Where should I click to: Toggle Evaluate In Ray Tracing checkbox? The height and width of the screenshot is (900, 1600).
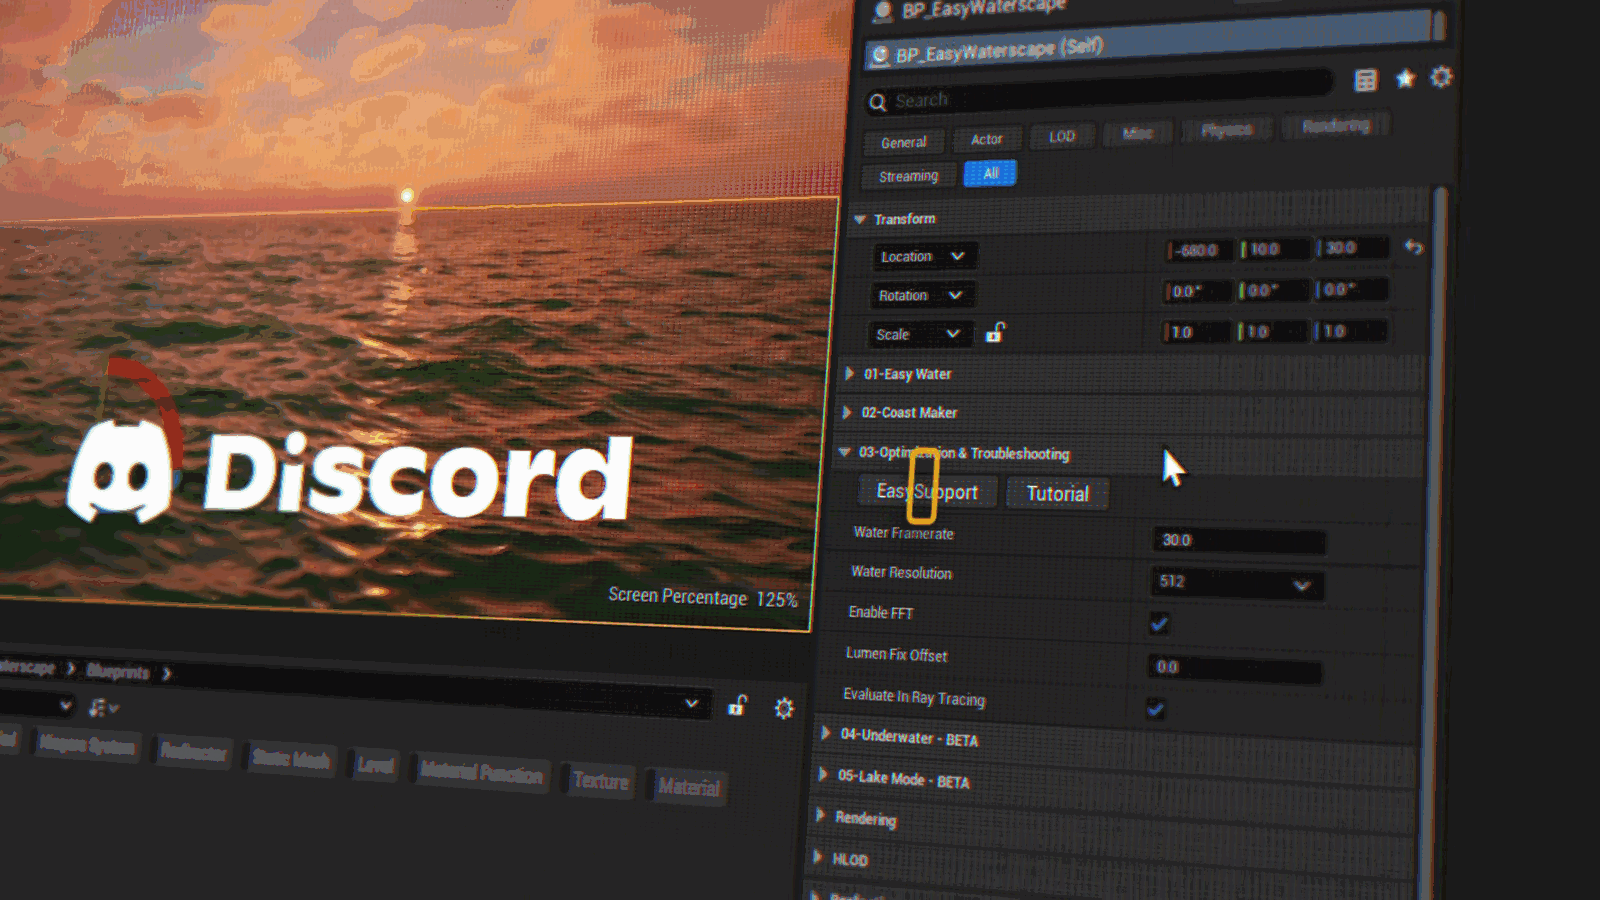(1155, 709)
